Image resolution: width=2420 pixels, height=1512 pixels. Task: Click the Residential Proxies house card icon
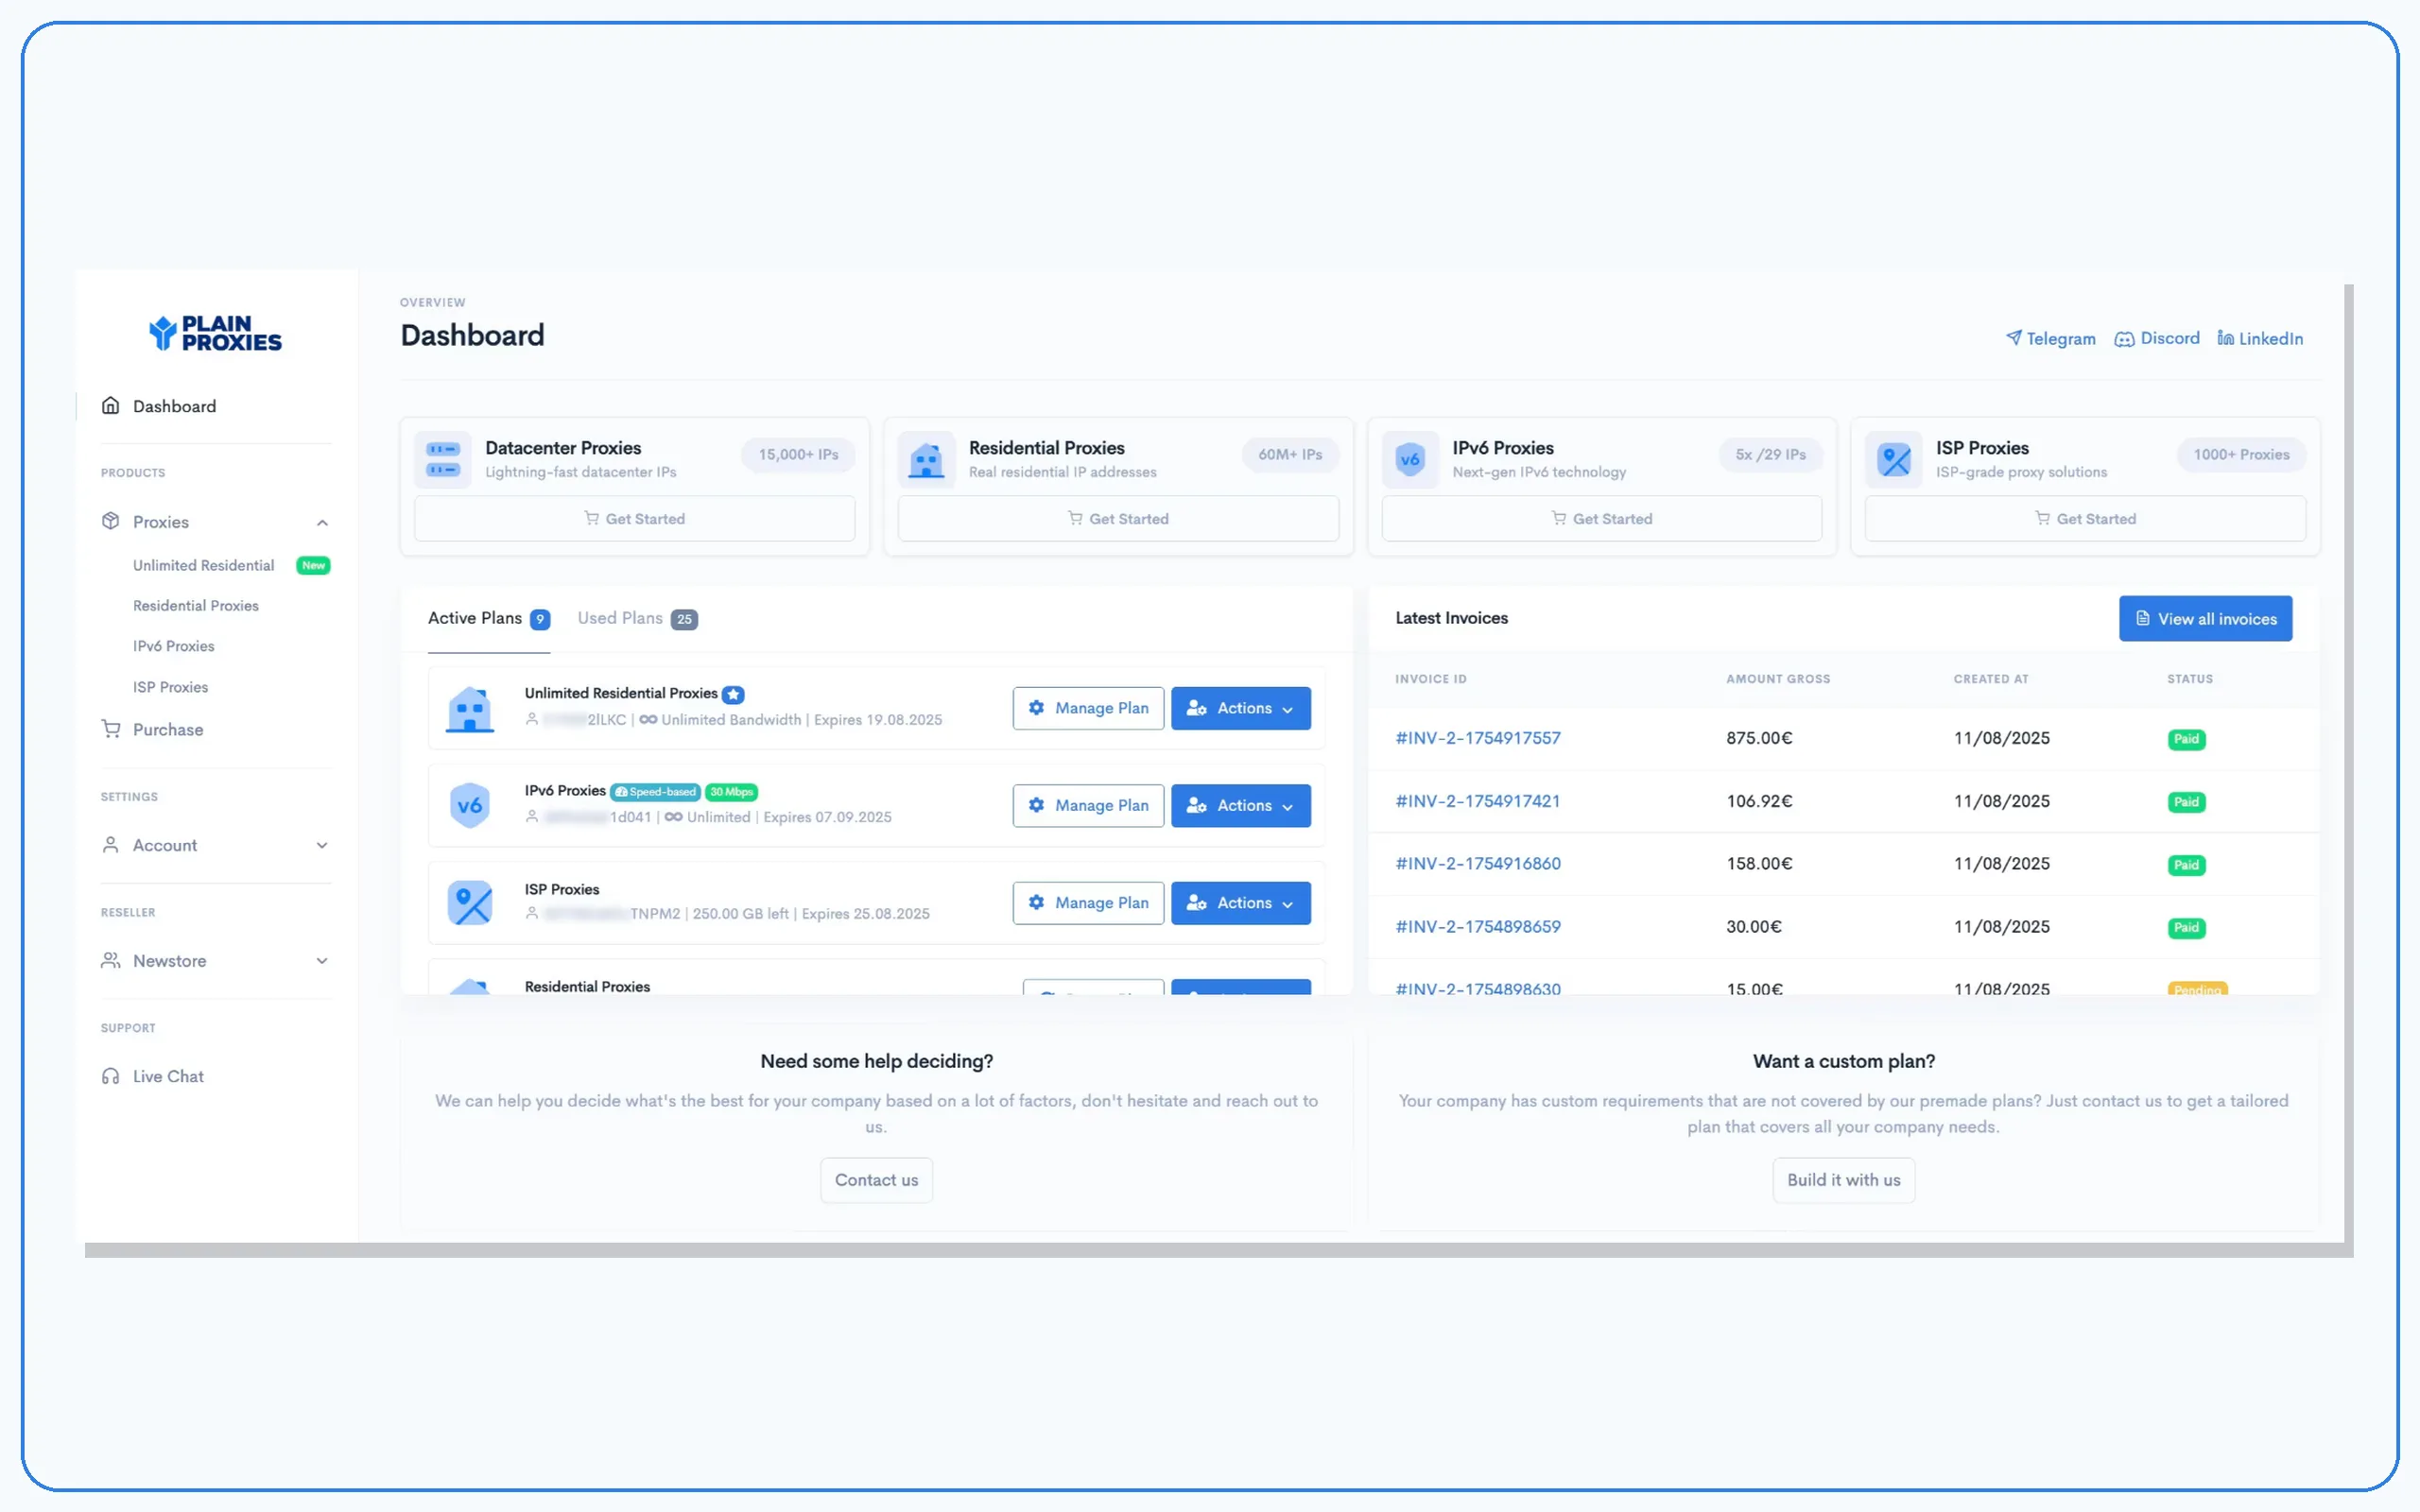click(926, 459)
